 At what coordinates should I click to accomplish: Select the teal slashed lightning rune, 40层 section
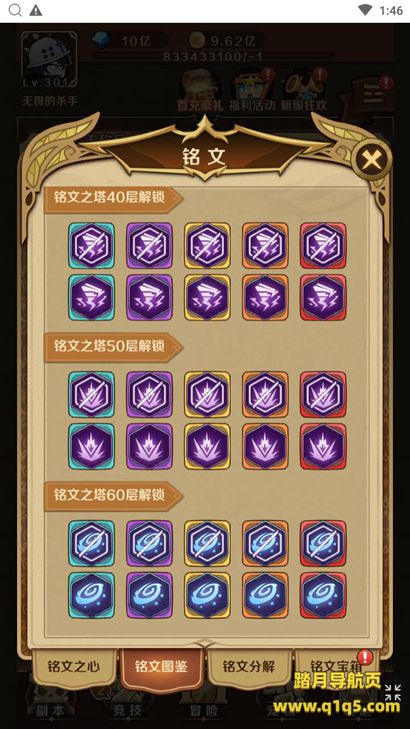point(91,245)
